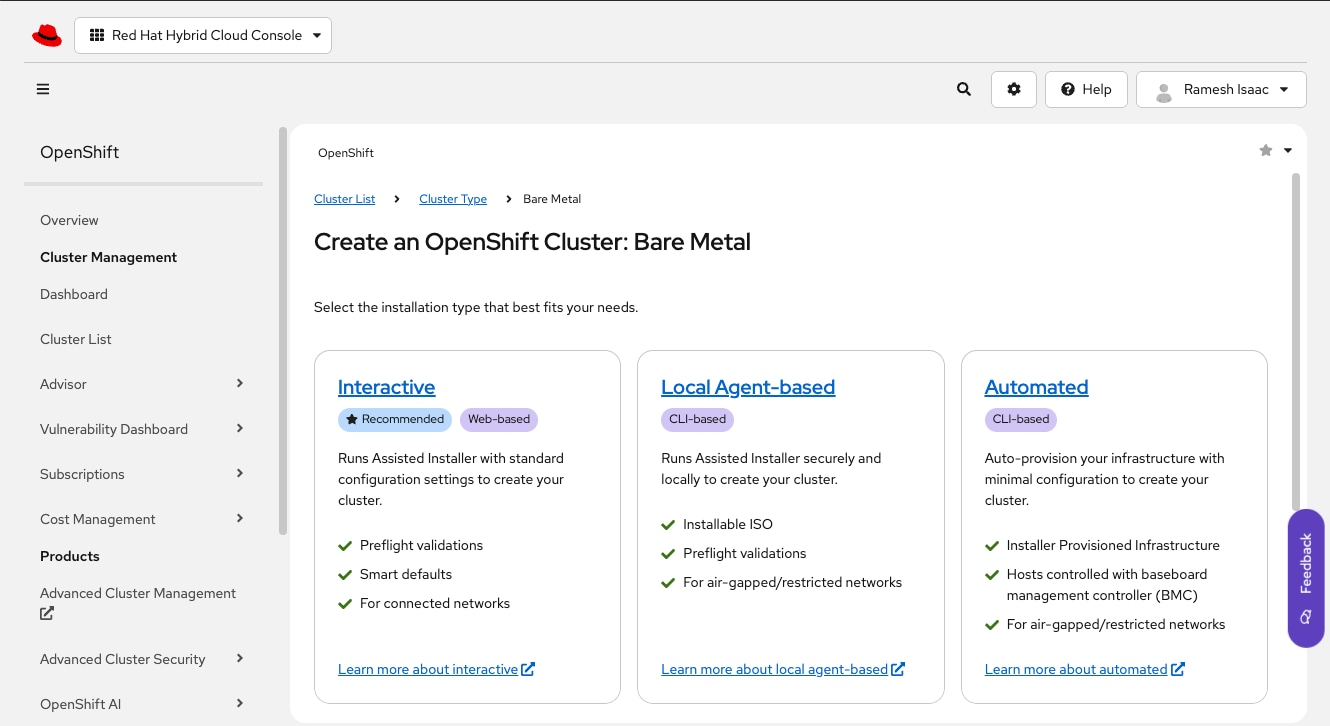
Task: Open Dashboard in the sidebar
Action: click(x=74, y=294)
